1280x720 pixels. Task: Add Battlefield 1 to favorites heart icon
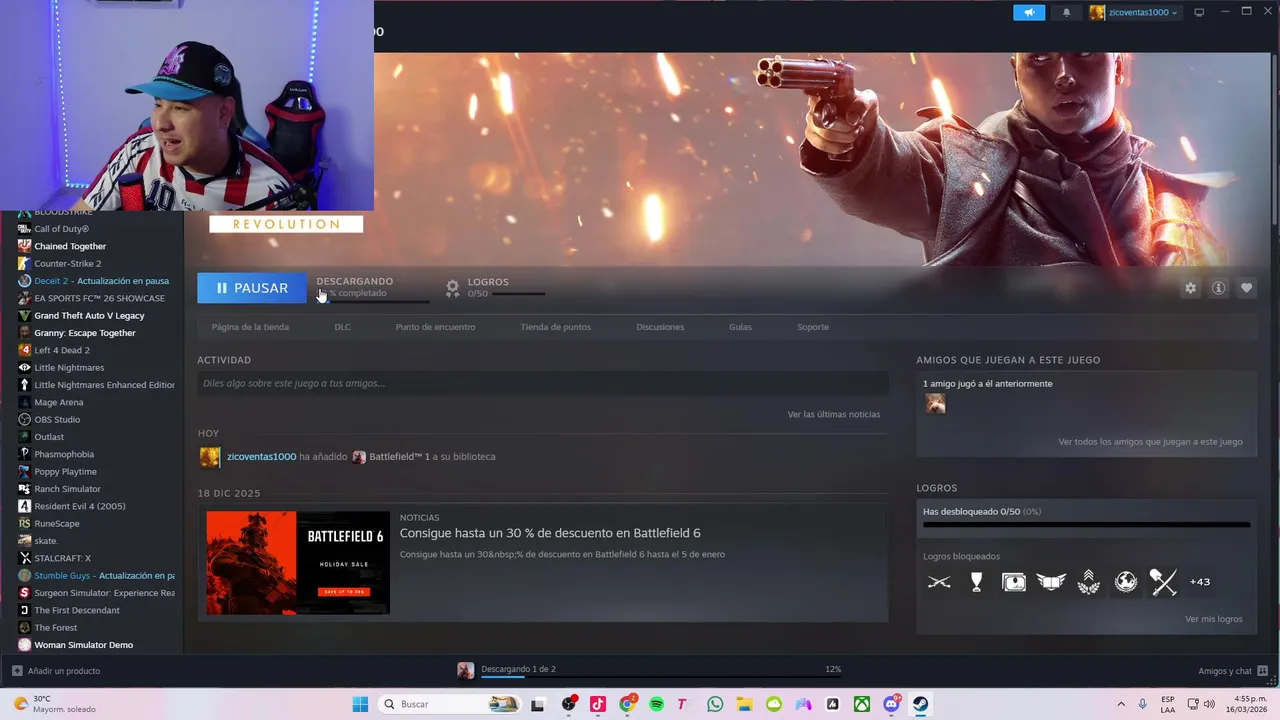point(1246,288)
